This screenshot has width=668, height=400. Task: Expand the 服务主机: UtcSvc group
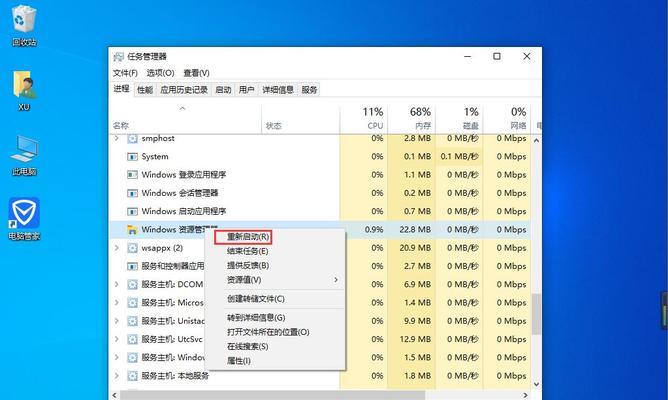(116, 339)
